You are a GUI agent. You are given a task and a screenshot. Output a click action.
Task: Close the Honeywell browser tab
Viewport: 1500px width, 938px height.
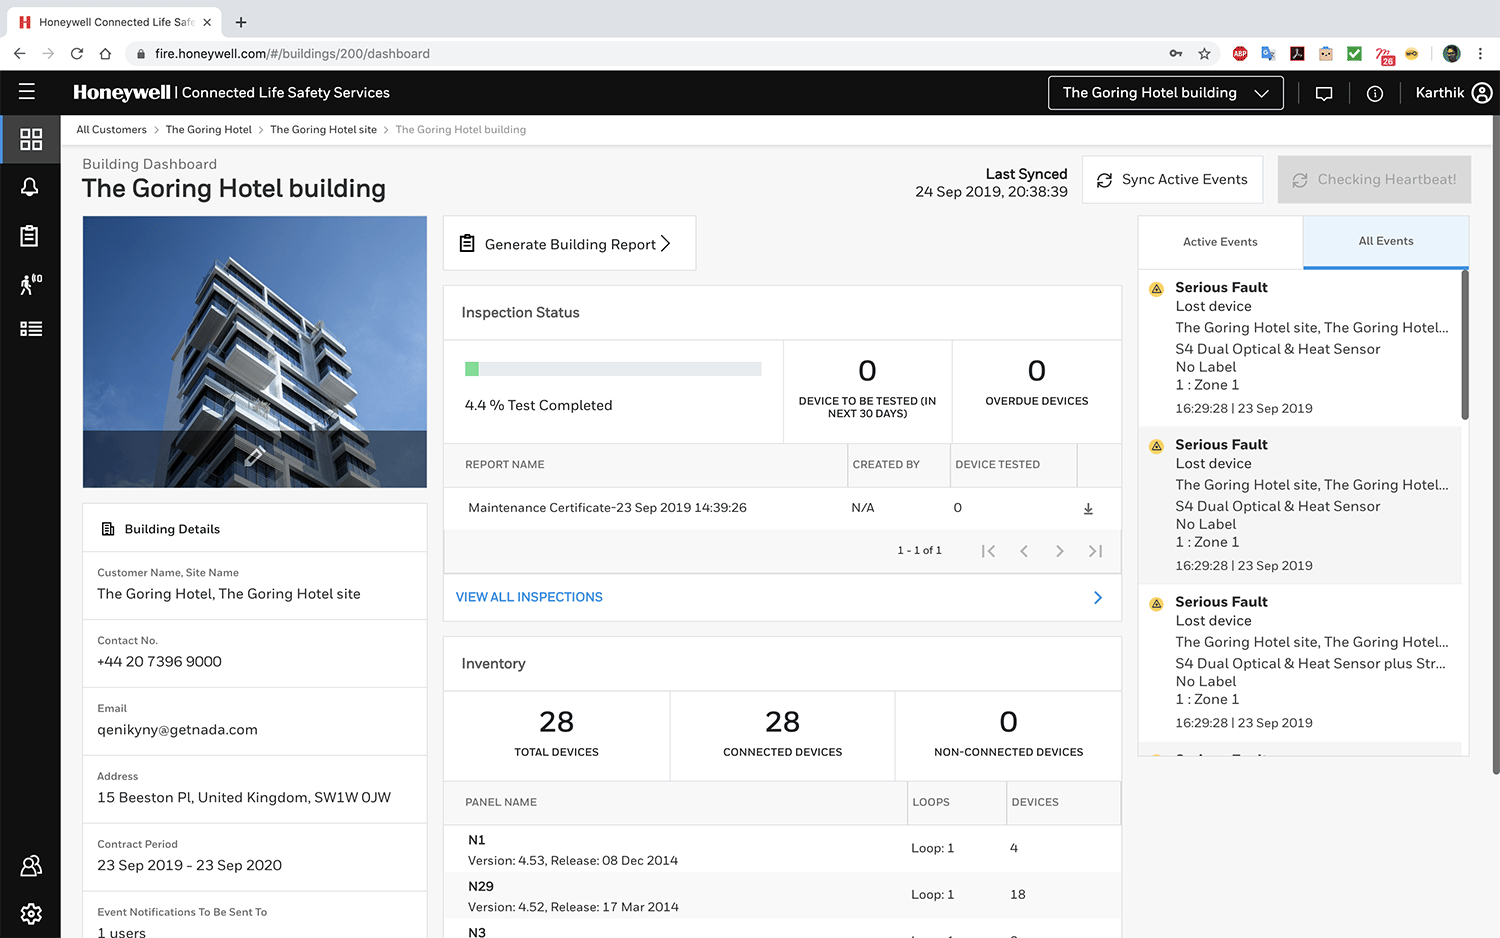click(207, 22)
